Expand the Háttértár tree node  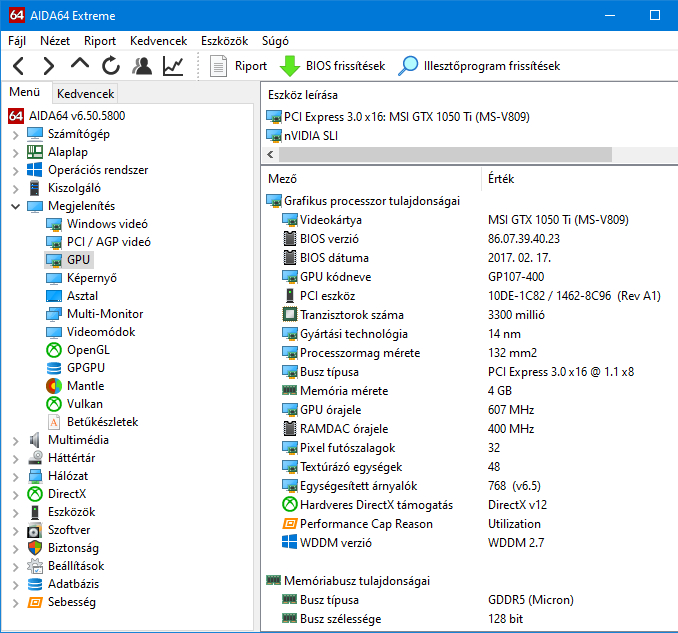click(x=16, y=459)
